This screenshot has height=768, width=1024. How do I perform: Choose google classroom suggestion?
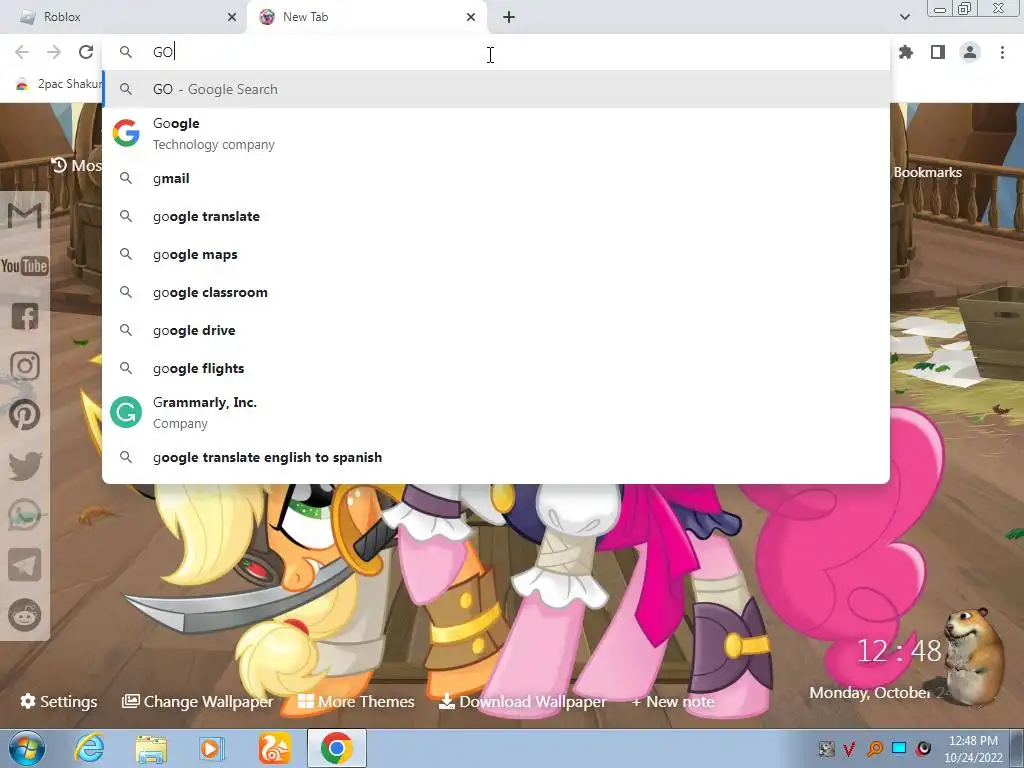496,292
